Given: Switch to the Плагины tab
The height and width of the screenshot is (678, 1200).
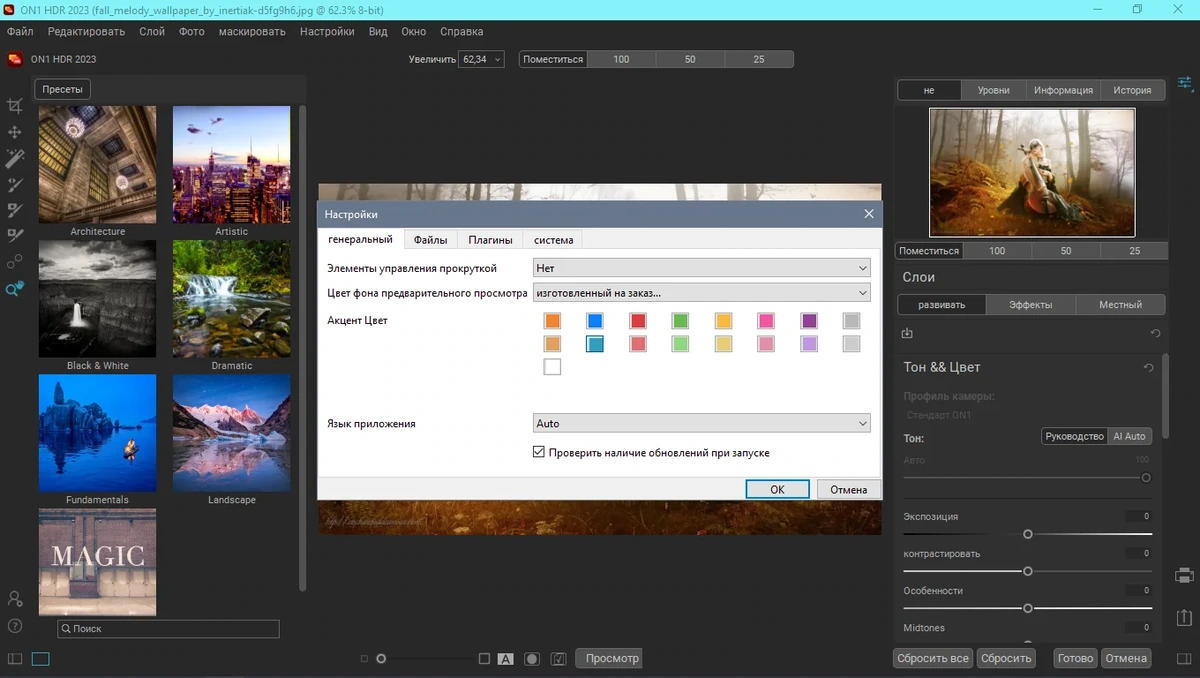Looking at the screenshot, I should click(490, 240).
